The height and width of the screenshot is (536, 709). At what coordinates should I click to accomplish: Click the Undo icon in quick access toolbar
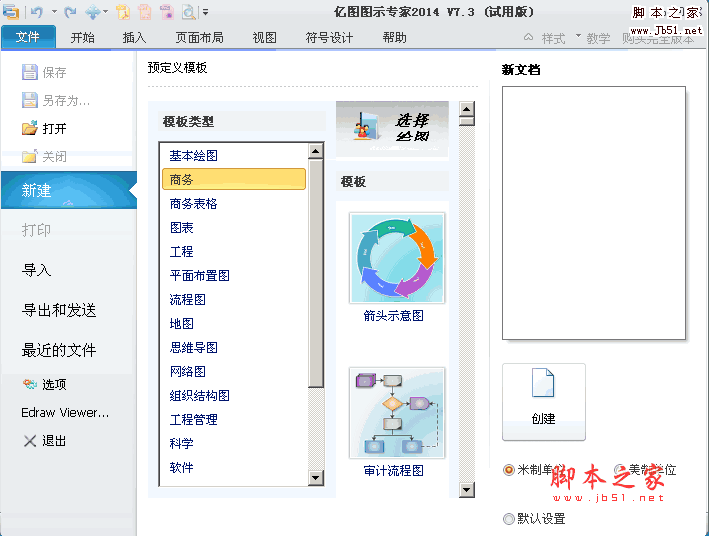click(37, 12)
